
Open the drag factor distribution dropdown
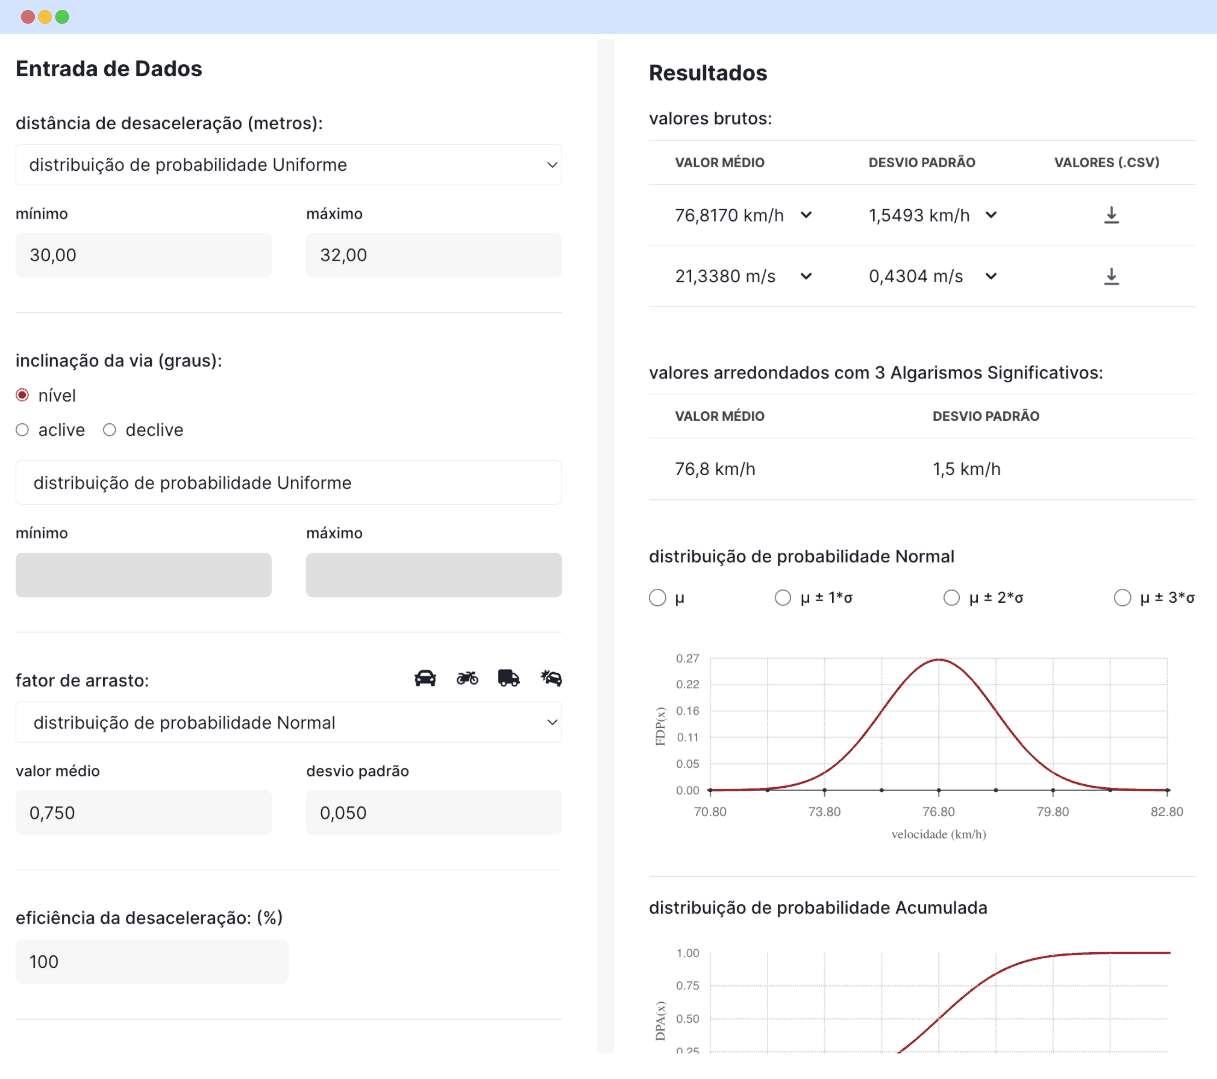click(288, 723)
